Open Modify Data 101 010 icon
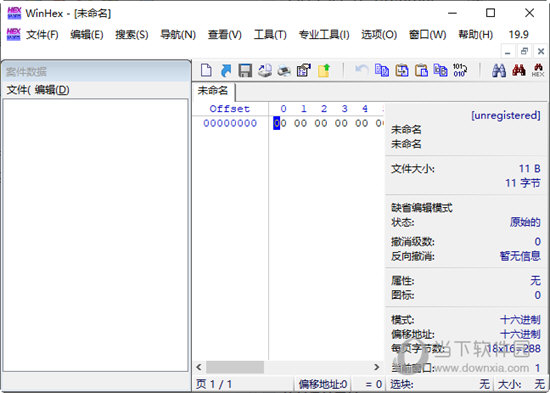 [460, 70]
